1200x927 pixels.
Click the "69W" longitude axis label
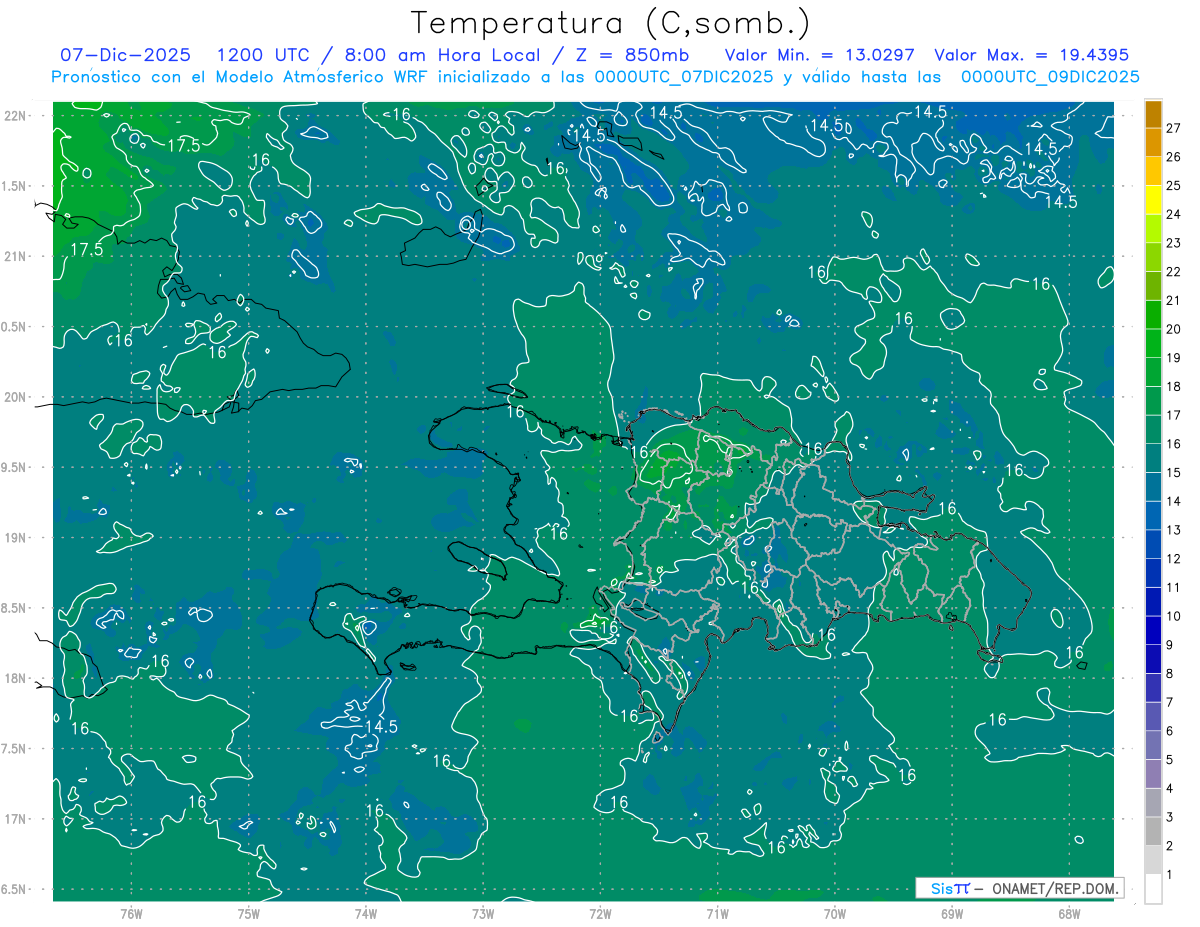(x=952, y=913)
